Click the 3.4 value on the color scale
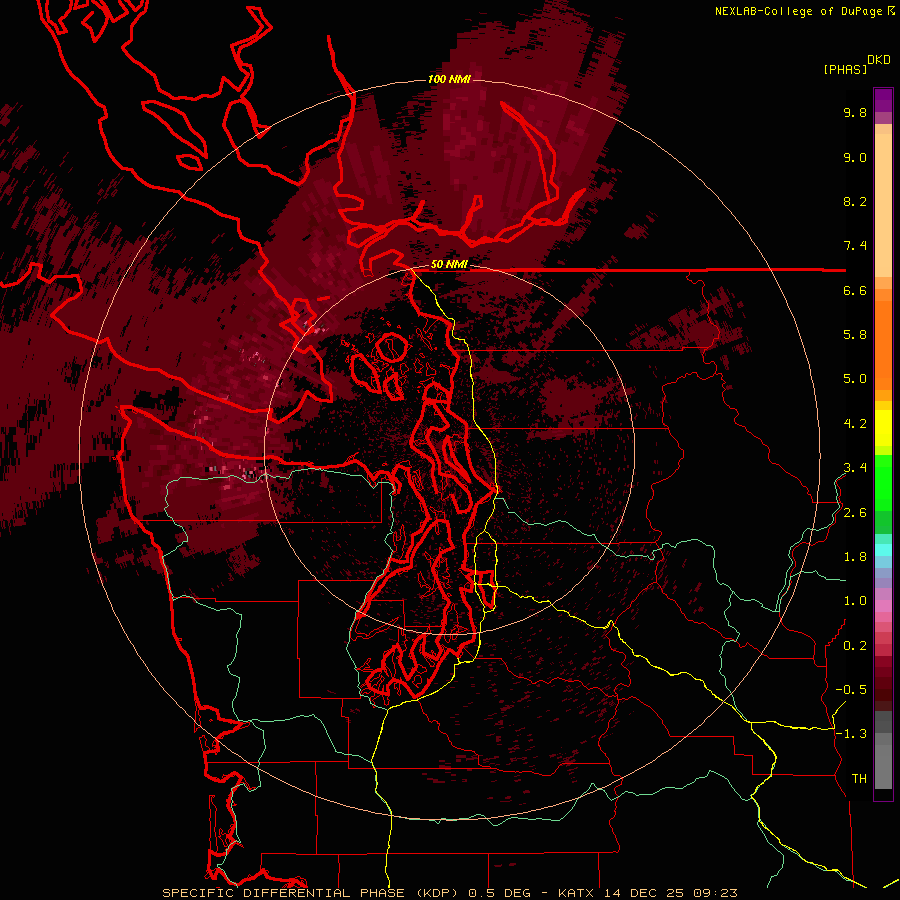The width and height of the screenshot is (900, 900). click(855, 468)
